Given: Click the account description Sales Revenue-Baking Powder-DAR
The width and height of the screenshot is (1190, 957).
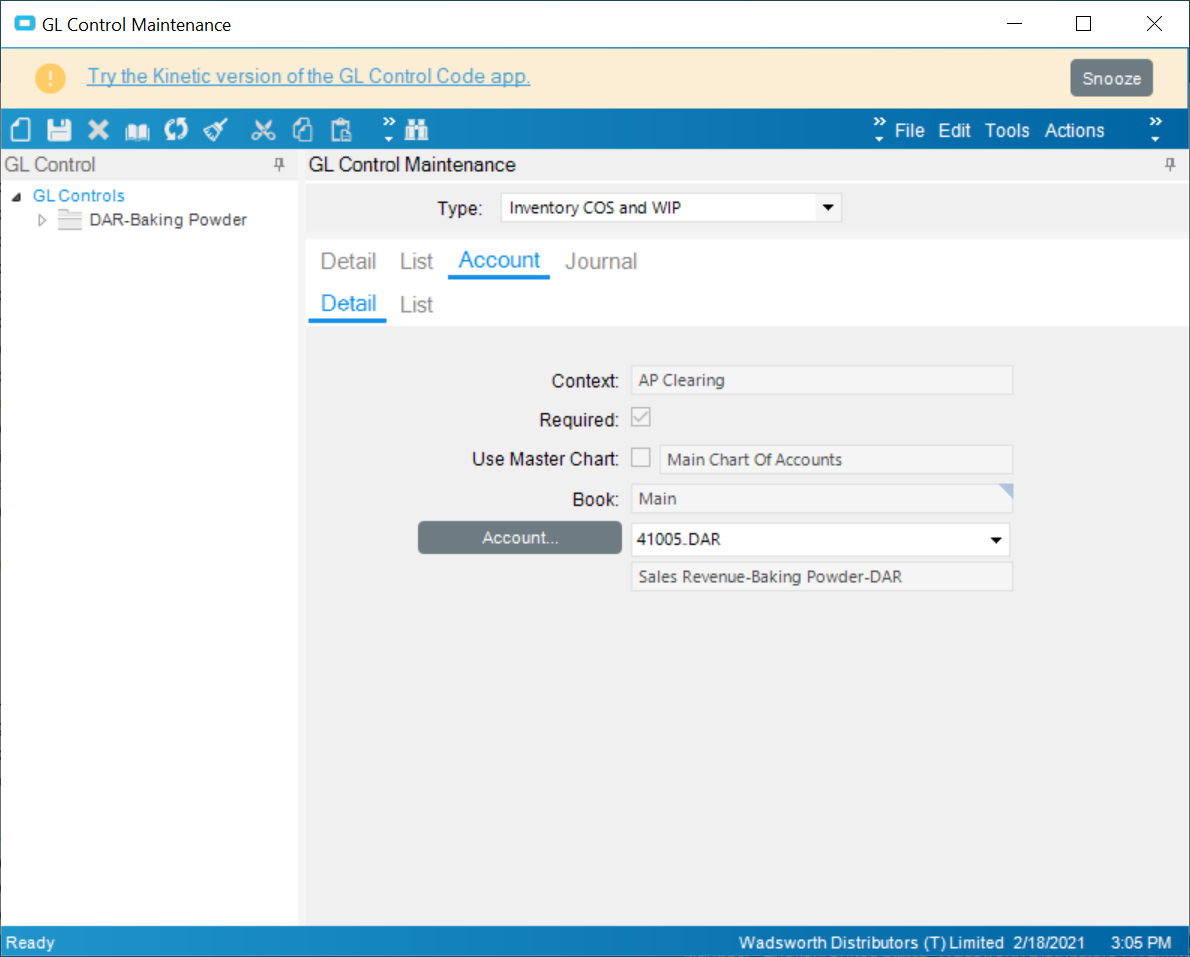Looking at the screenshot, I should tap(821, 577).
